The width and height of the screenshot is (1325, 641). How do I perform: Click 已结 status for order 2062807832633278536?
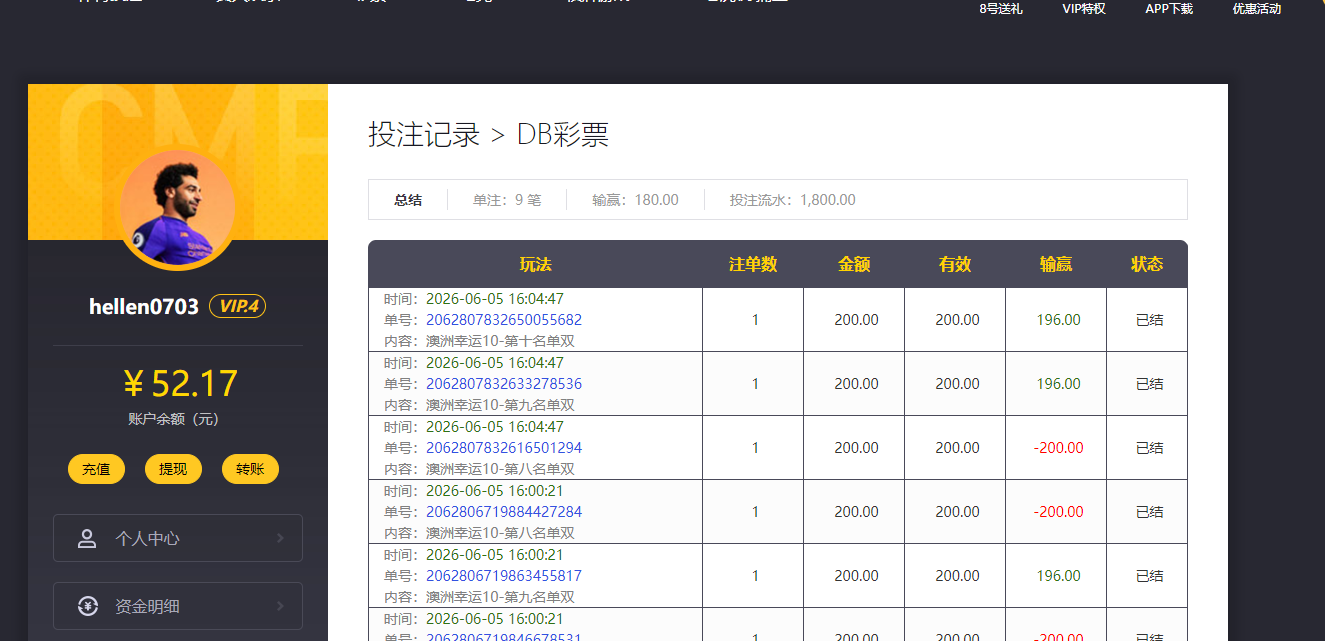point(1149,384)
